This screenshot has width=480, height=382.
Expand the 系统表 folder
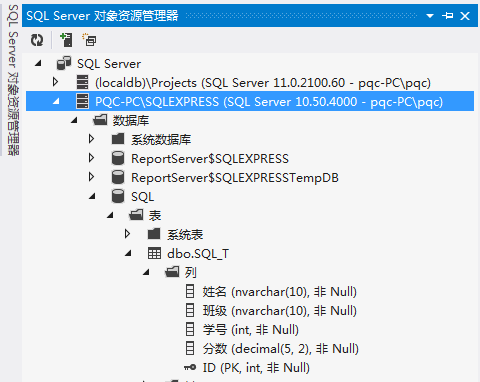(127, 234)
